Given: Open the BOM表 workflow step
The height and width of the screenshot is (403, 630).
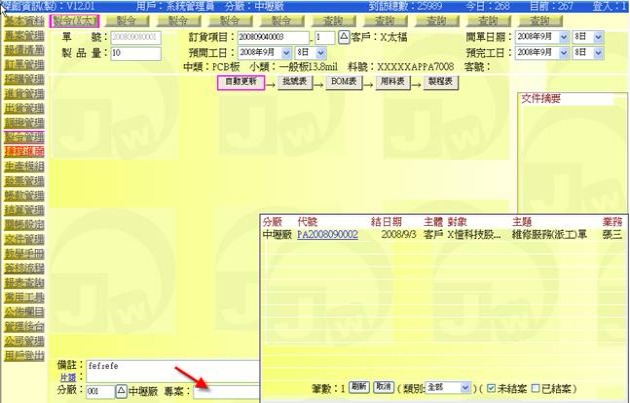Looking at the screenshot, I should pyautogui.click(x=344, y=83).
